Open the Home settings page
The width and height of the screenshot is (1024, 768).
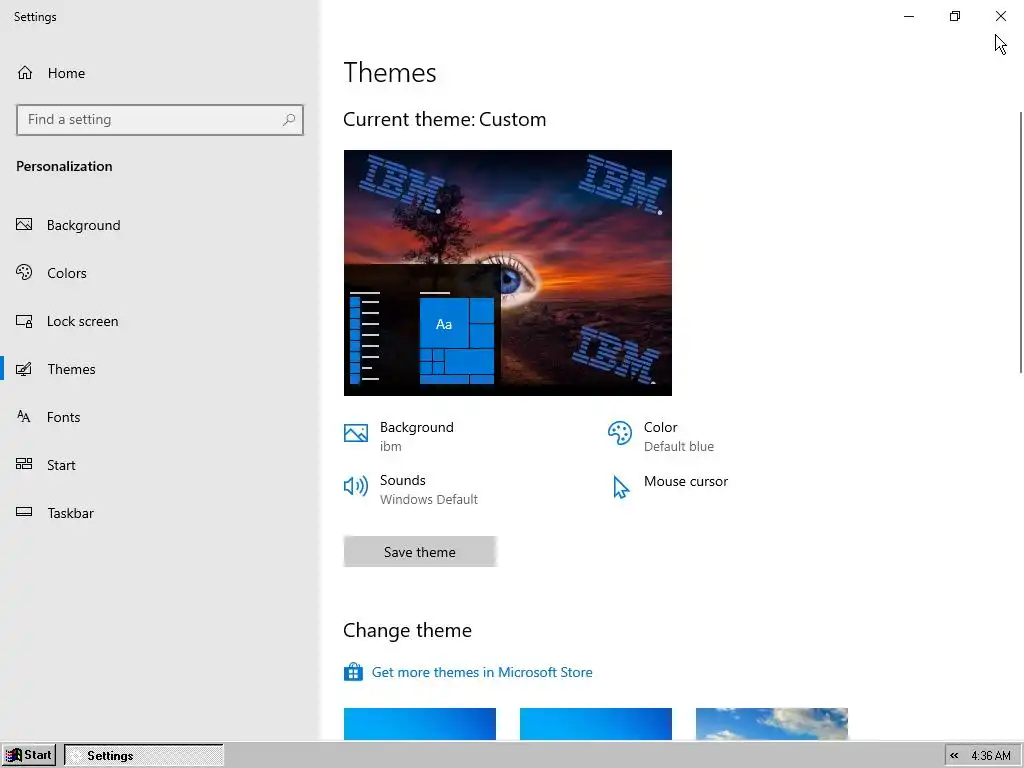point(159,73)
